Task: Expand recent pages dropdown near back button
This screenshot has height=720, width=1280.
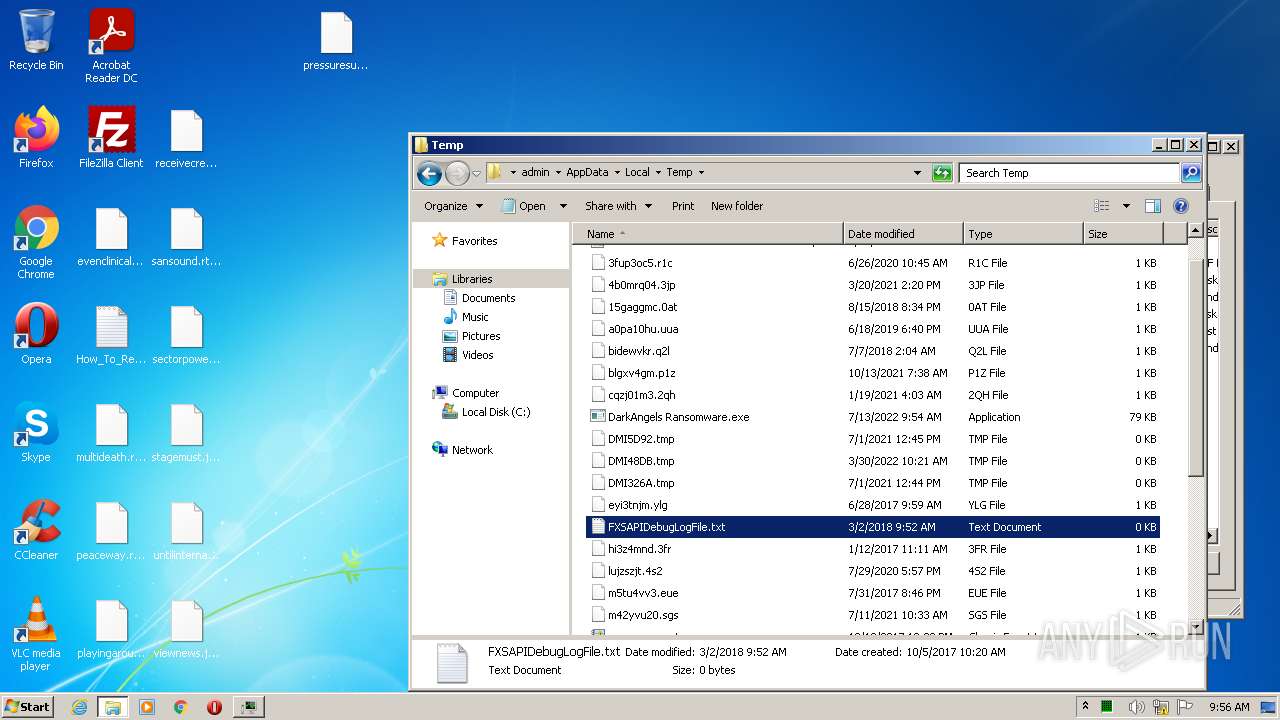Action: [477, 173]
